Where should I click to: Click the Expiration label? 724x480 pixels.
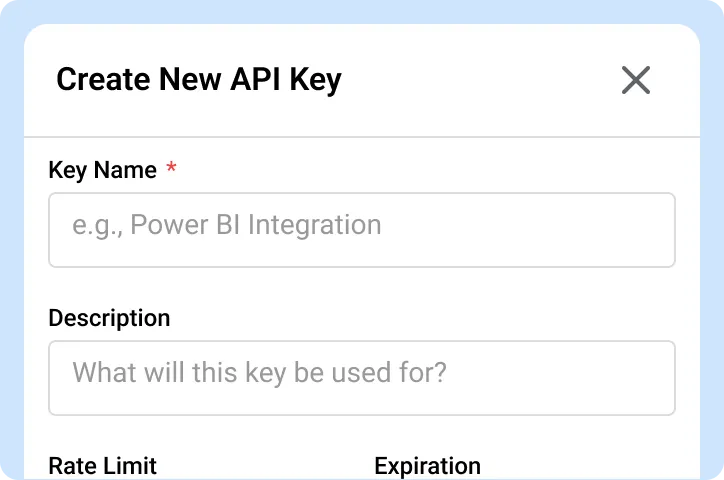[427, 466]
